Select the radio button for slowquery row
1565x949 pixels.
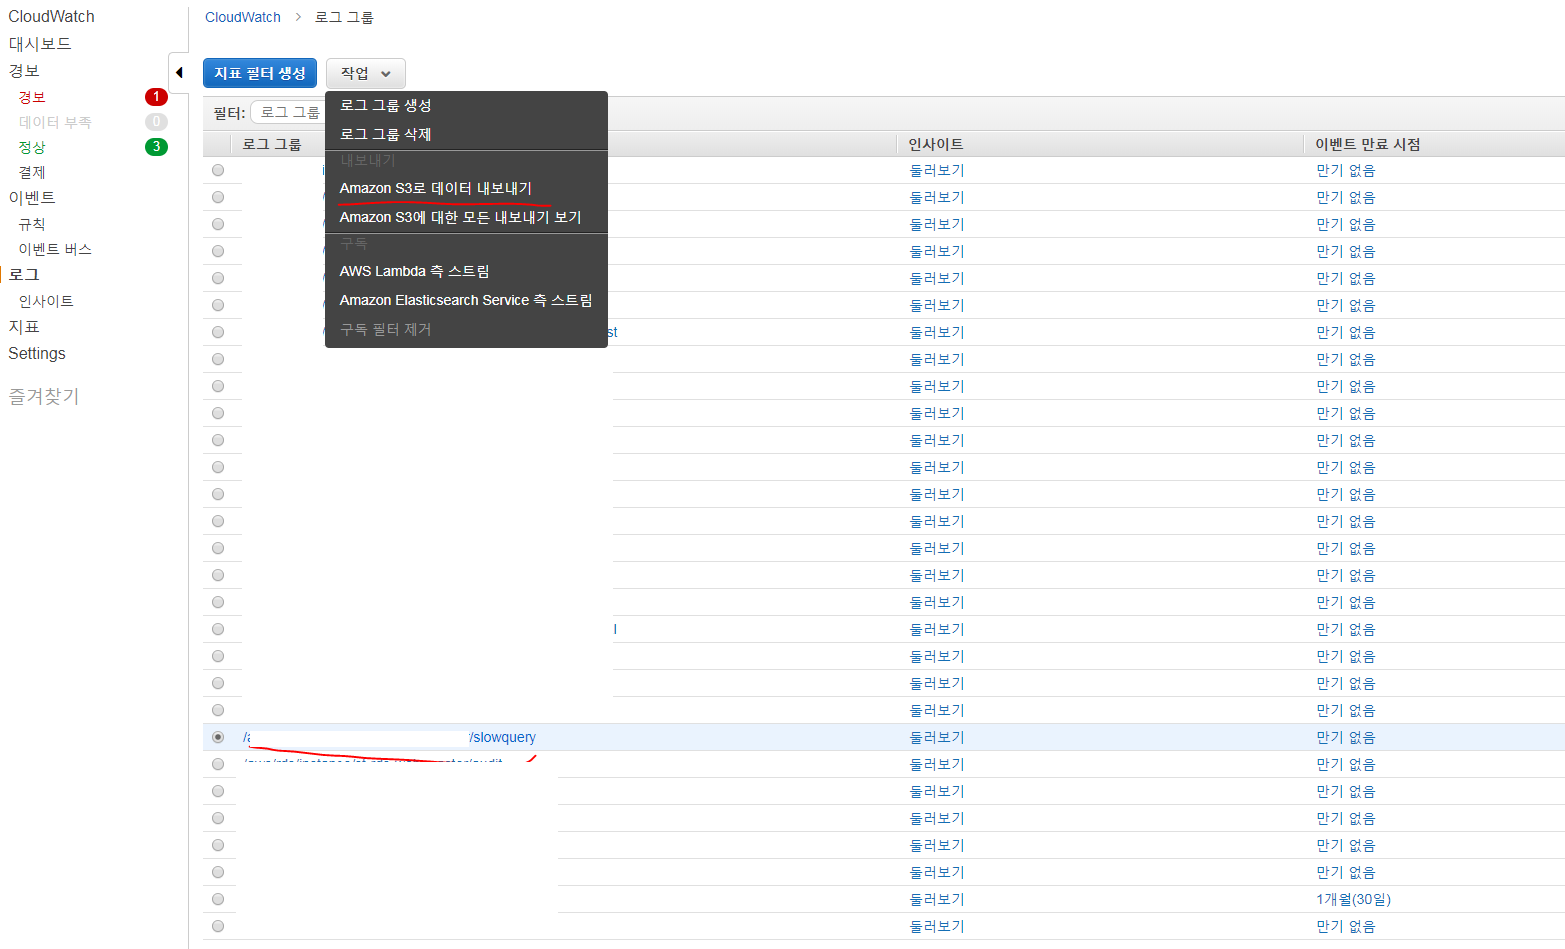pyautogui.click(x=218, y=737)
